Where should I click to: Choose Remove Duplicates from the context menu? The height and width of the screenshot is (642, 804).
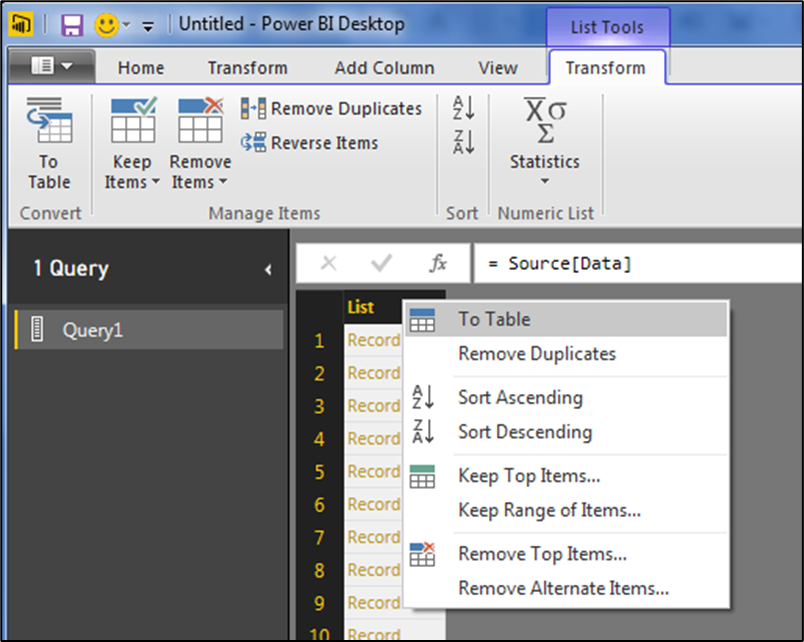(566, 354)
